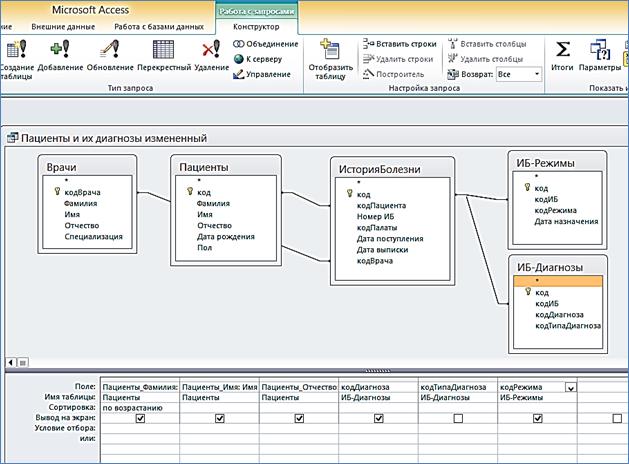Image resolution: width=629 pixels, height=464 pixels.
Task: Open the Builder (Построитель)
Action: tap(393, 74)
